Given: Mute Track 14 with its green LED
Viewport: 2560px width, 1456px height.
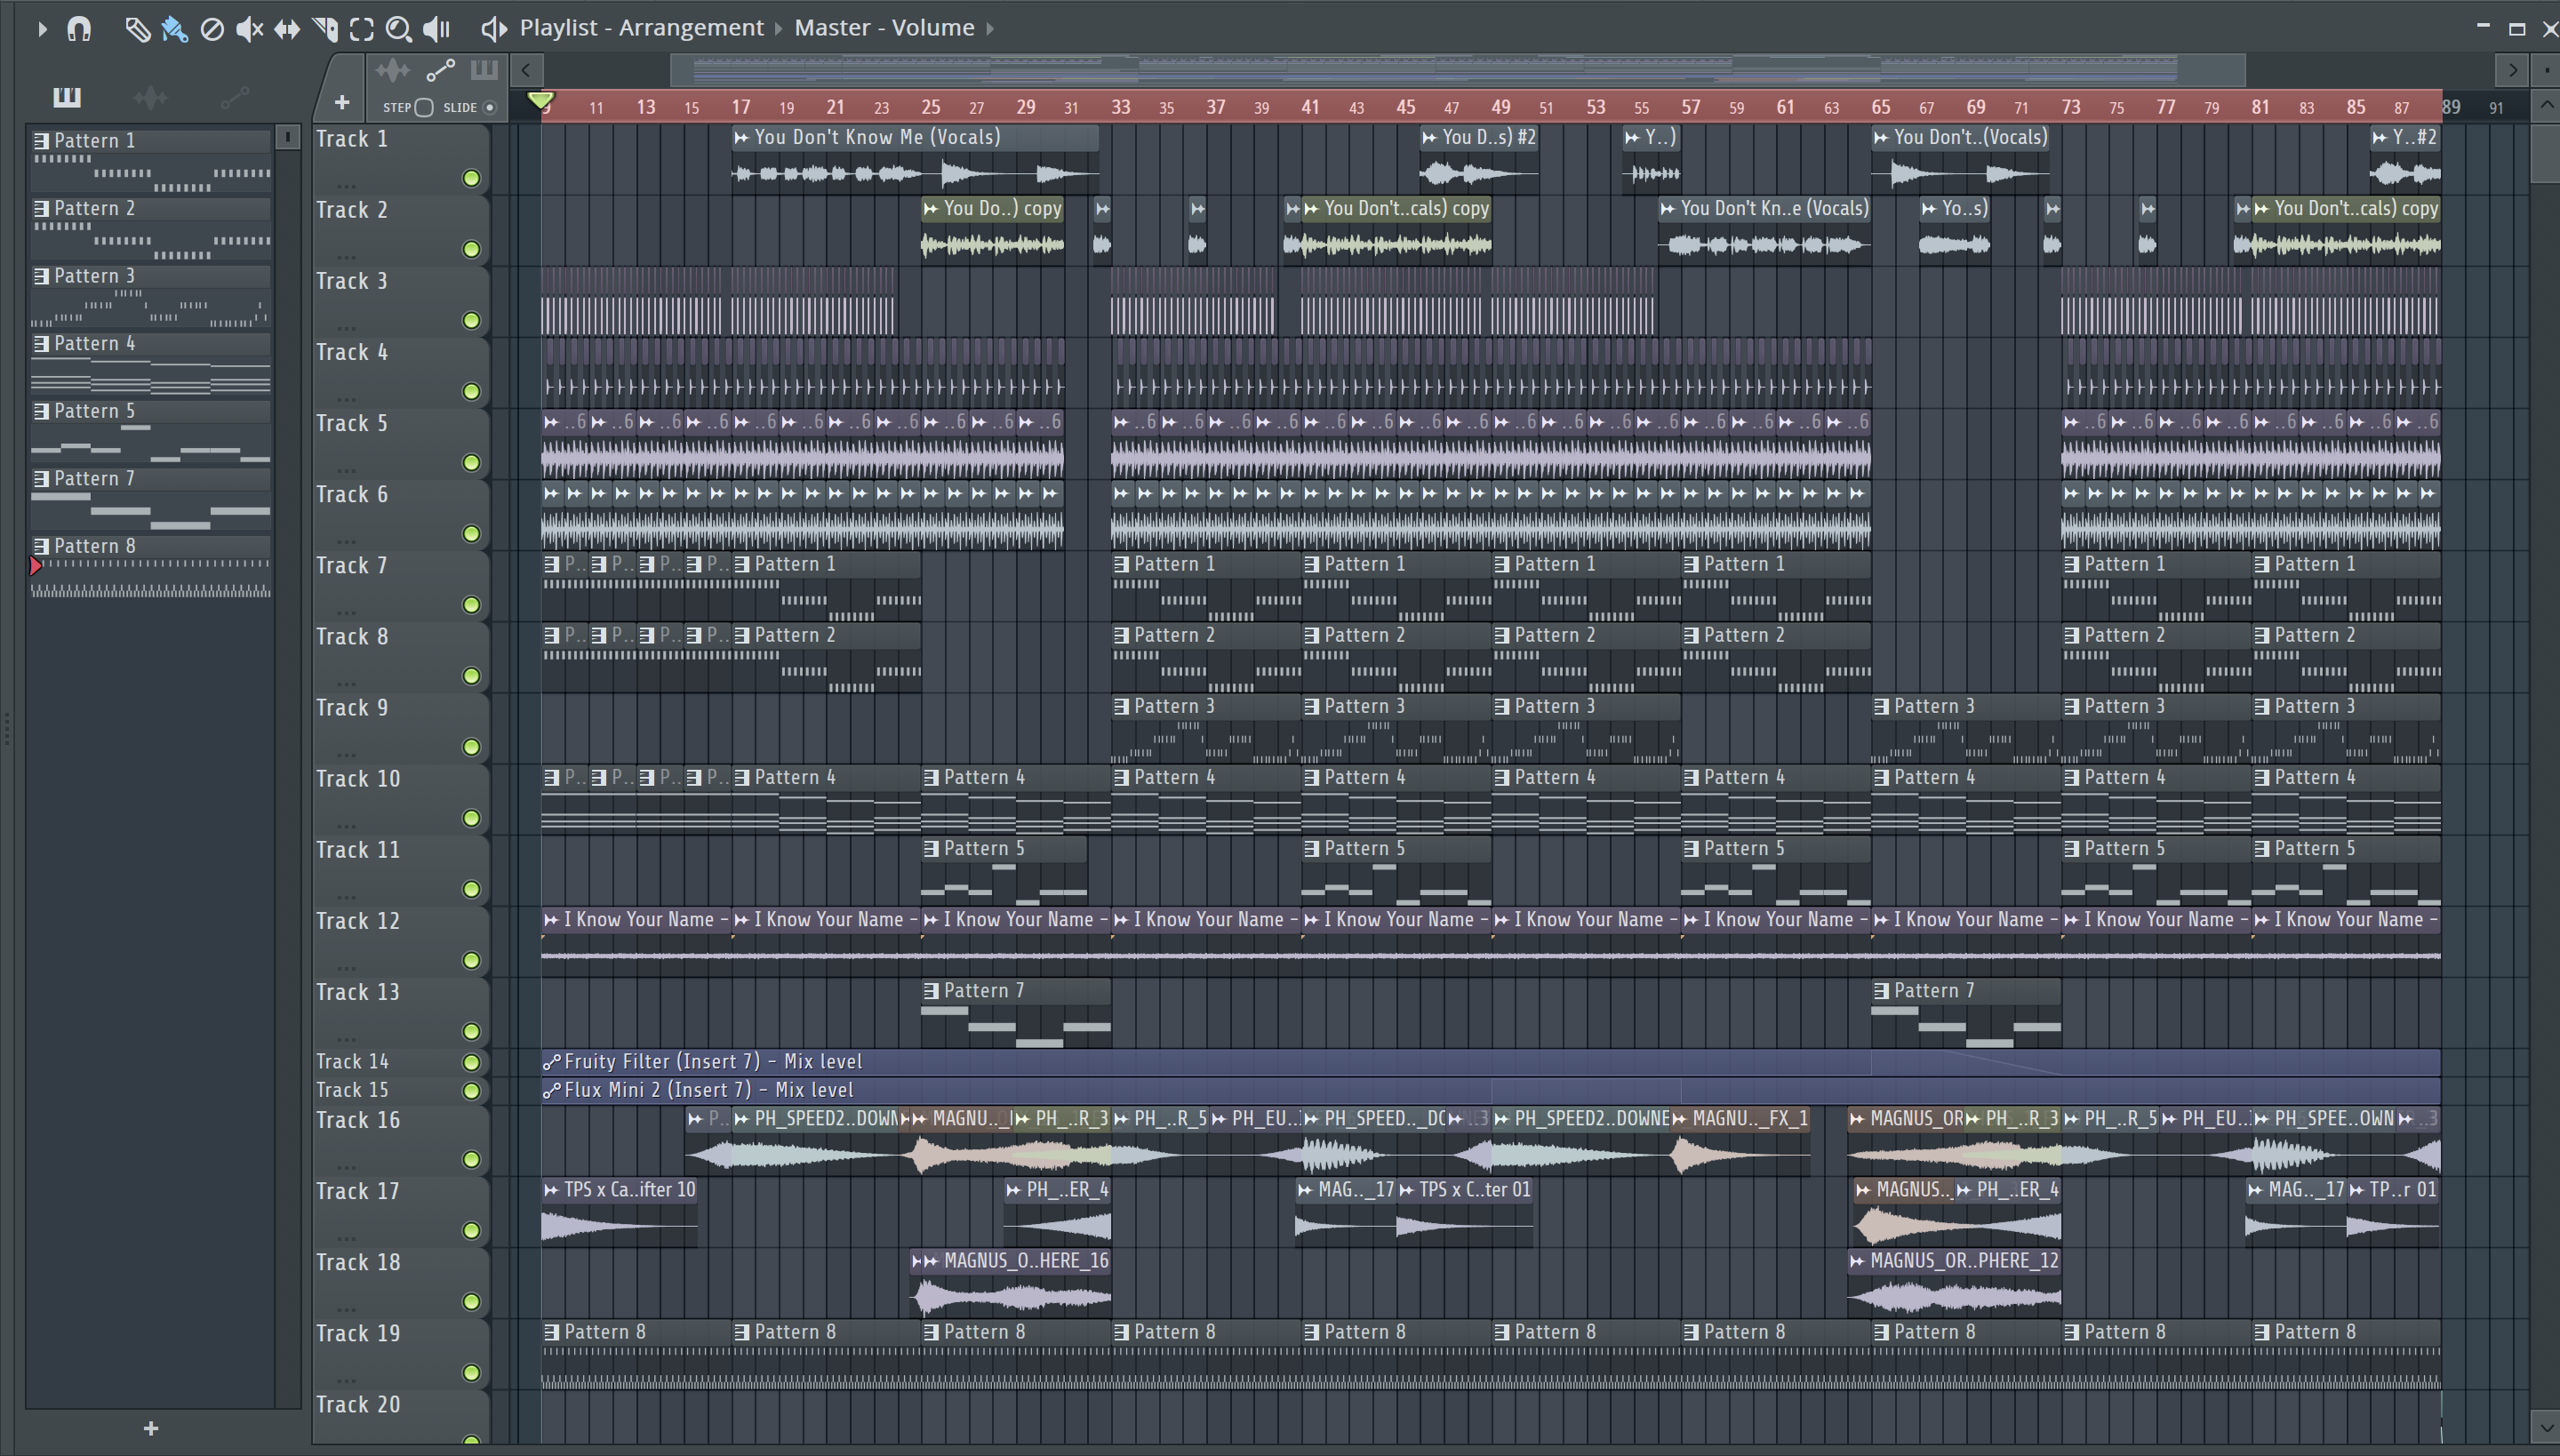Looking at the screenshot, I should point(471,1063).
